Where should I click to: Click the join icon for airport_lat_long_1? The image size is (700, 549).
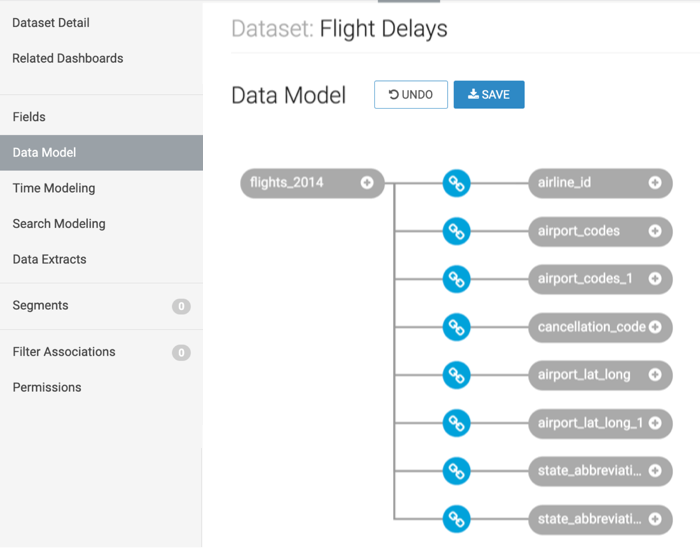click(456, 423)
